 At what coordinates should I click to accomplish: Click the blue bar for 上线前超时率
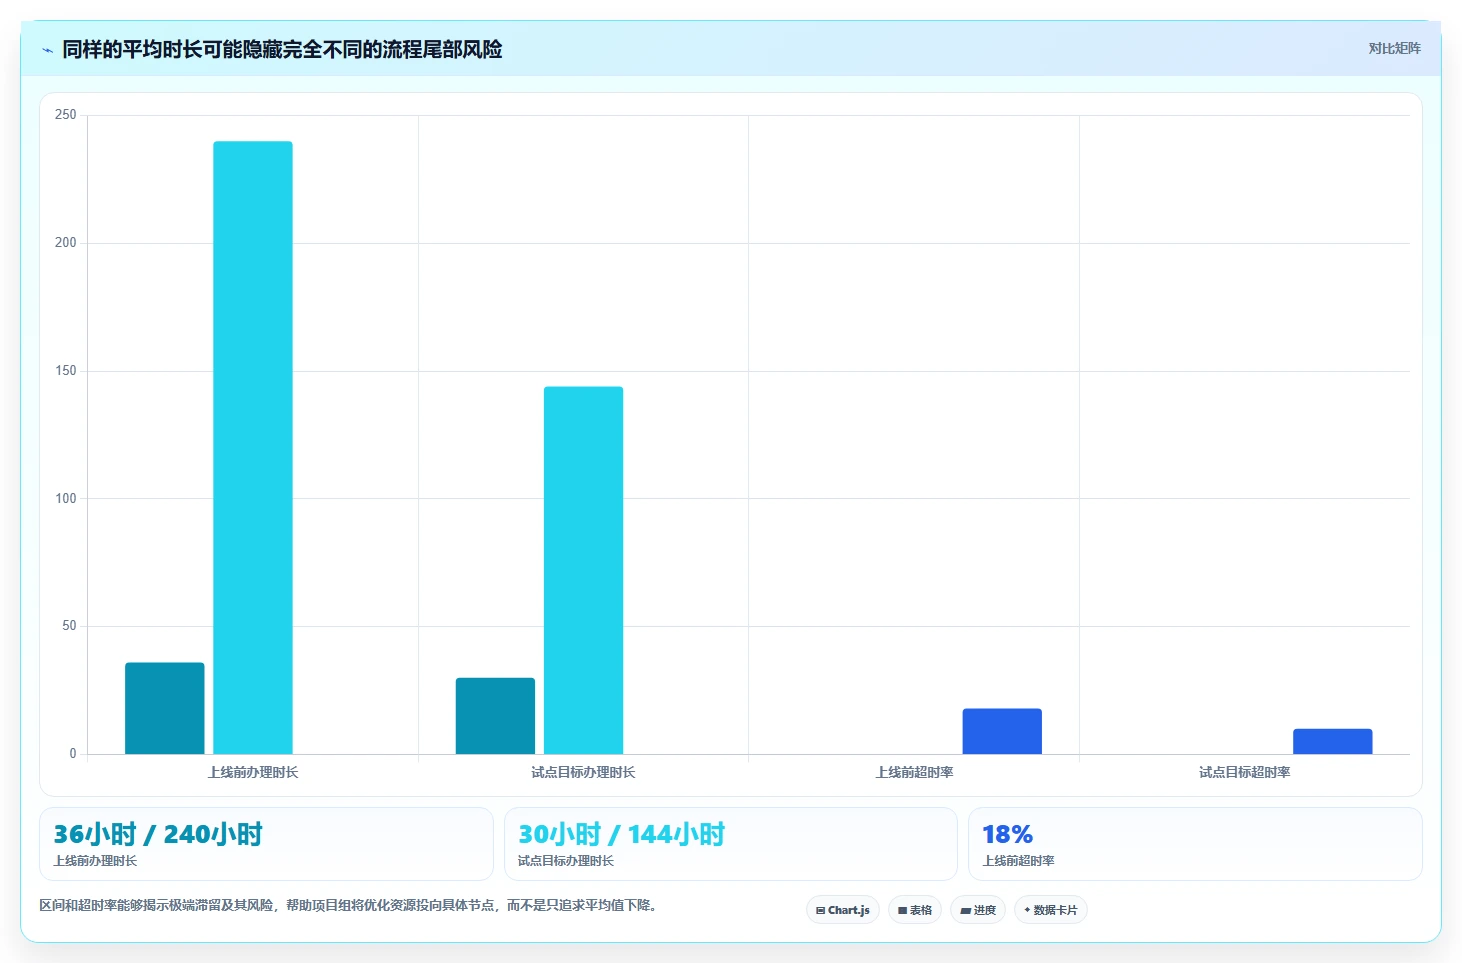coord(1002,731)
